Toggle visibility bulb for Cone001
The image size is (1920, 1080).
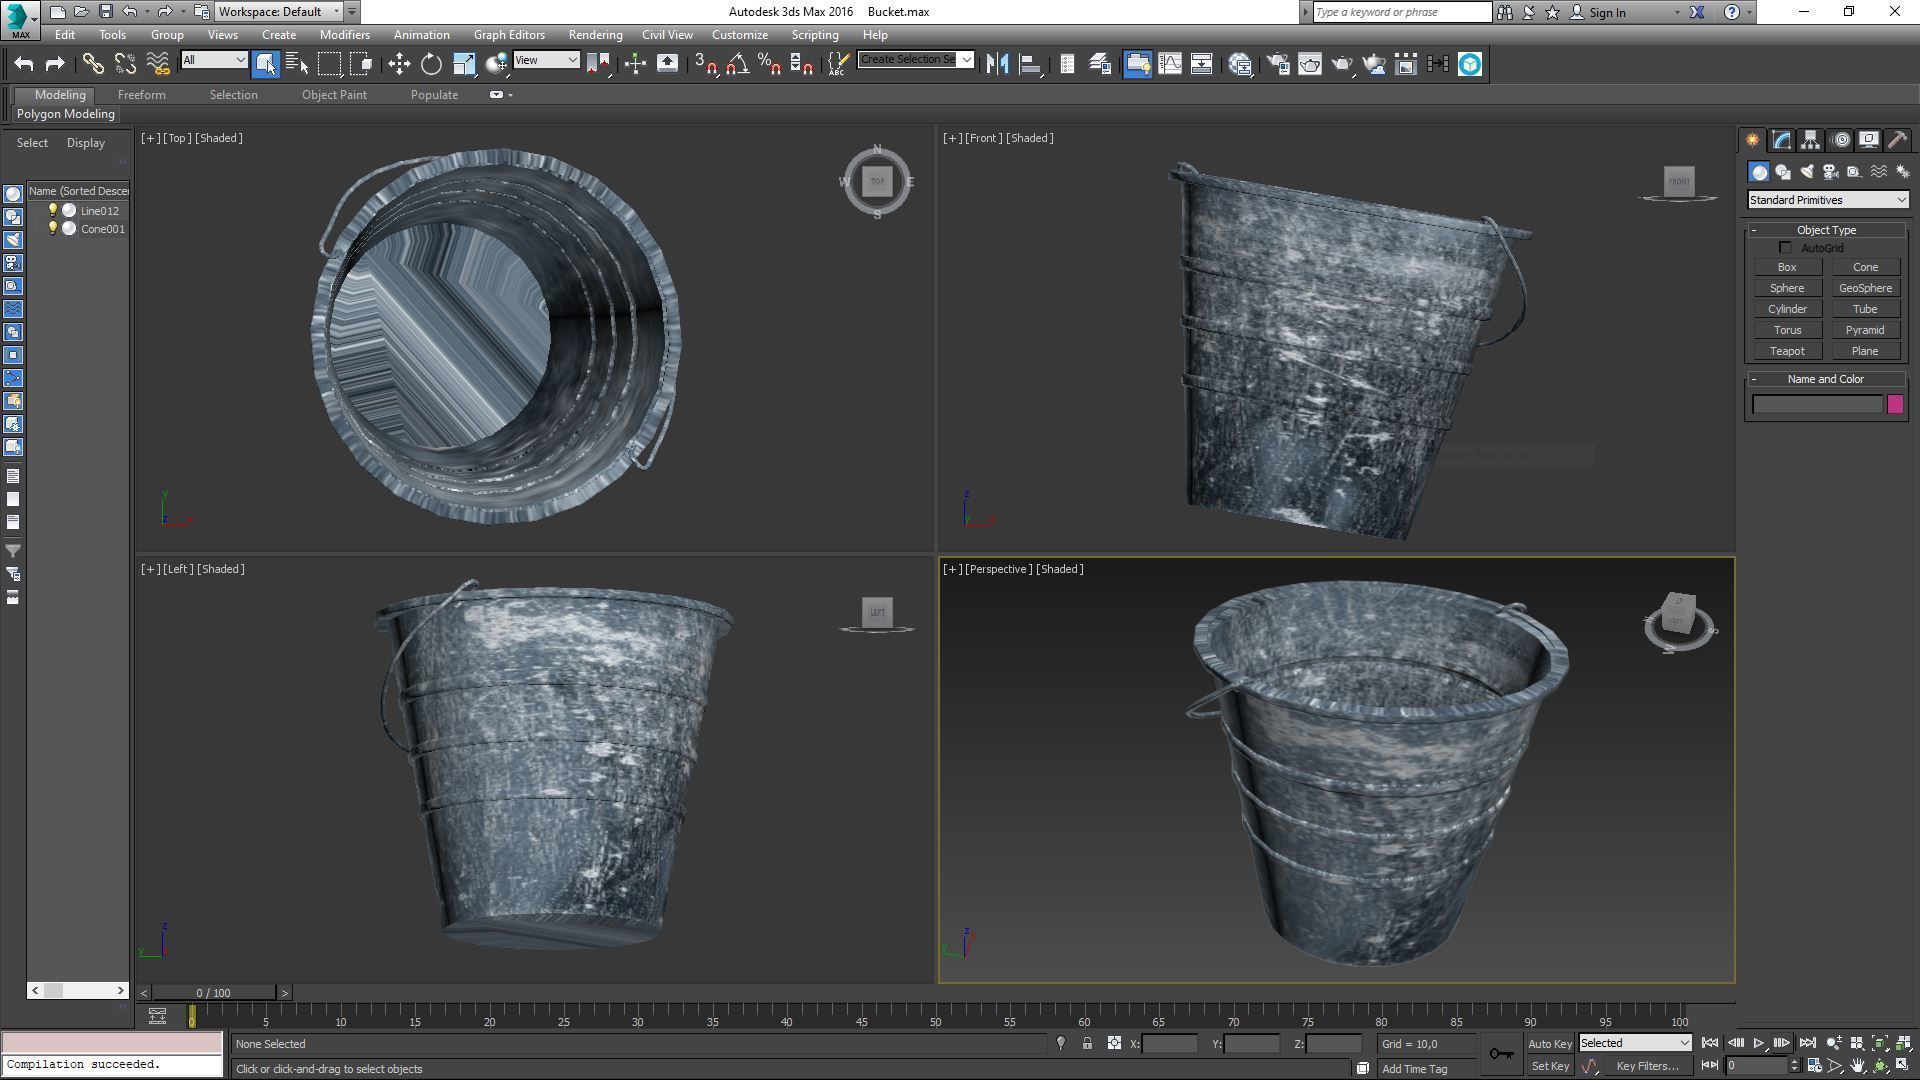tap(53, 228)
